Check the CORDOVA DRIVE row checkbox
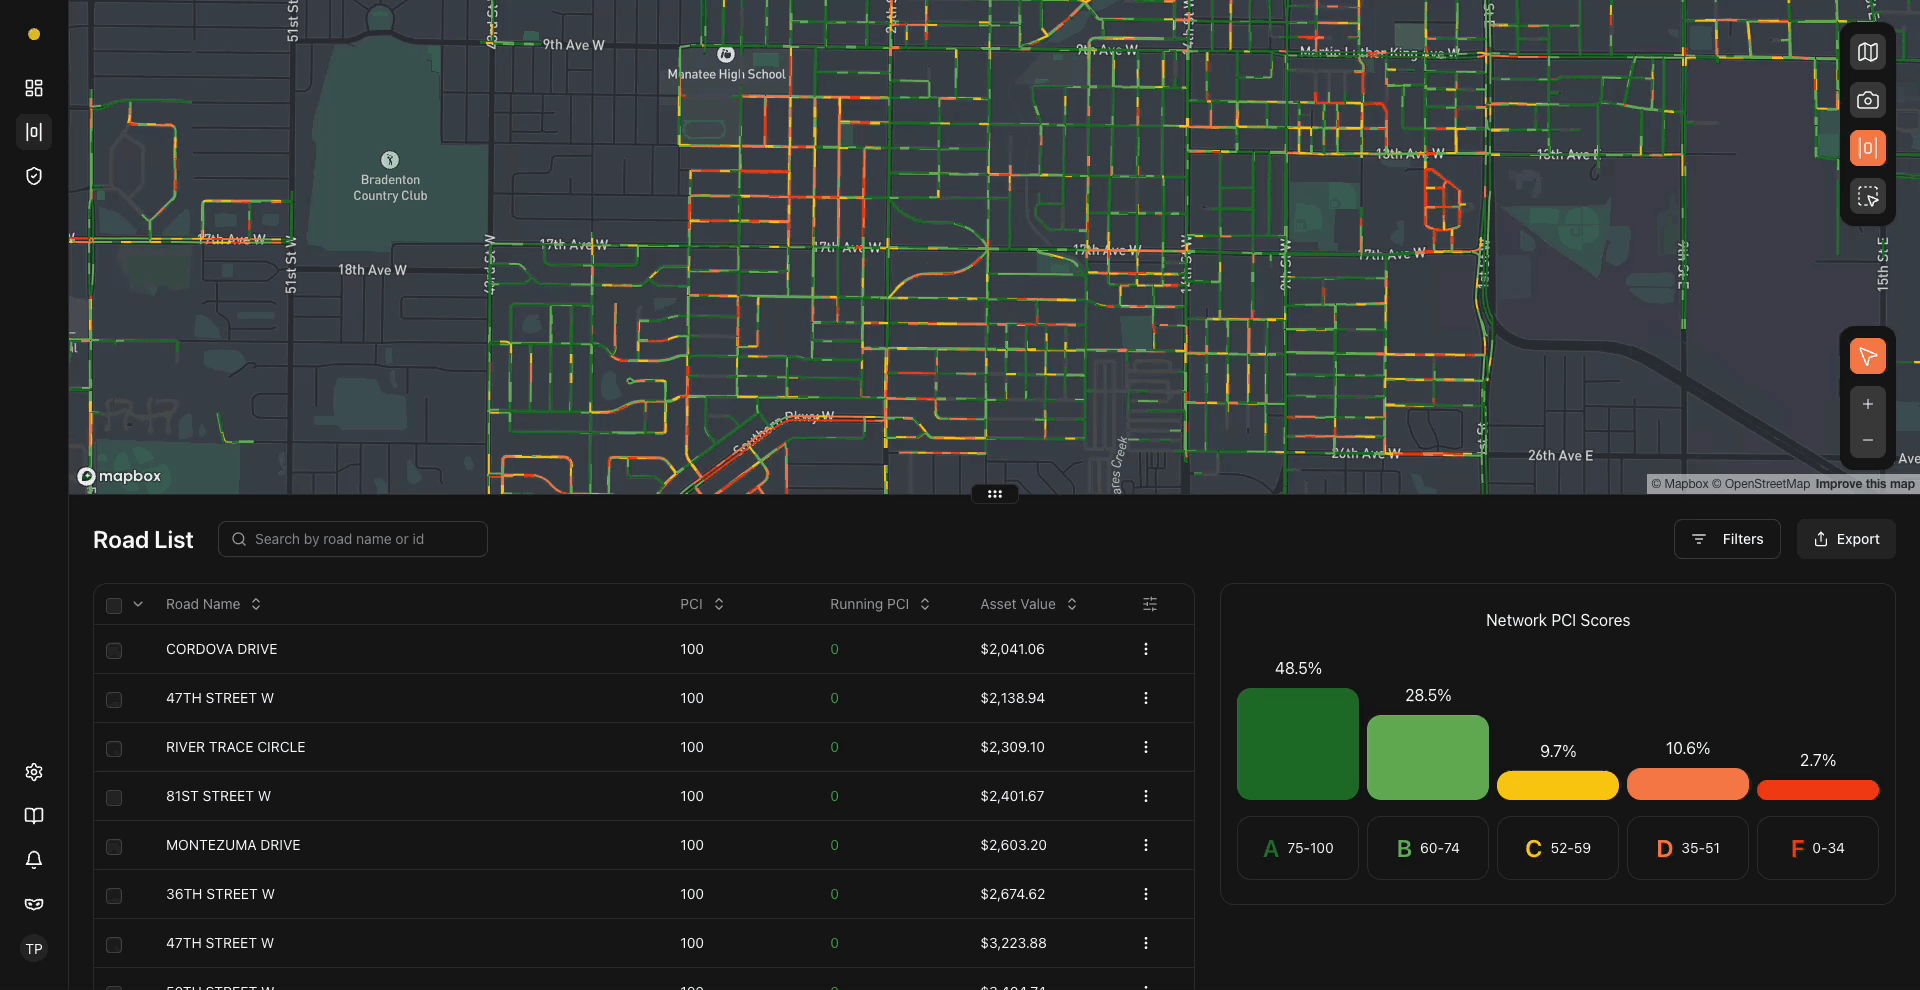Image resolution: width=1920 pixels, height=990 pixels. tap(114, 650)
